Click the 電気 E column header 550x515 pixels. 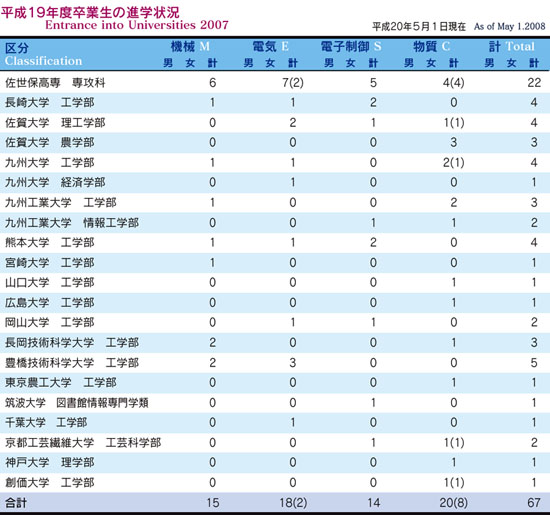pos(270,46)
